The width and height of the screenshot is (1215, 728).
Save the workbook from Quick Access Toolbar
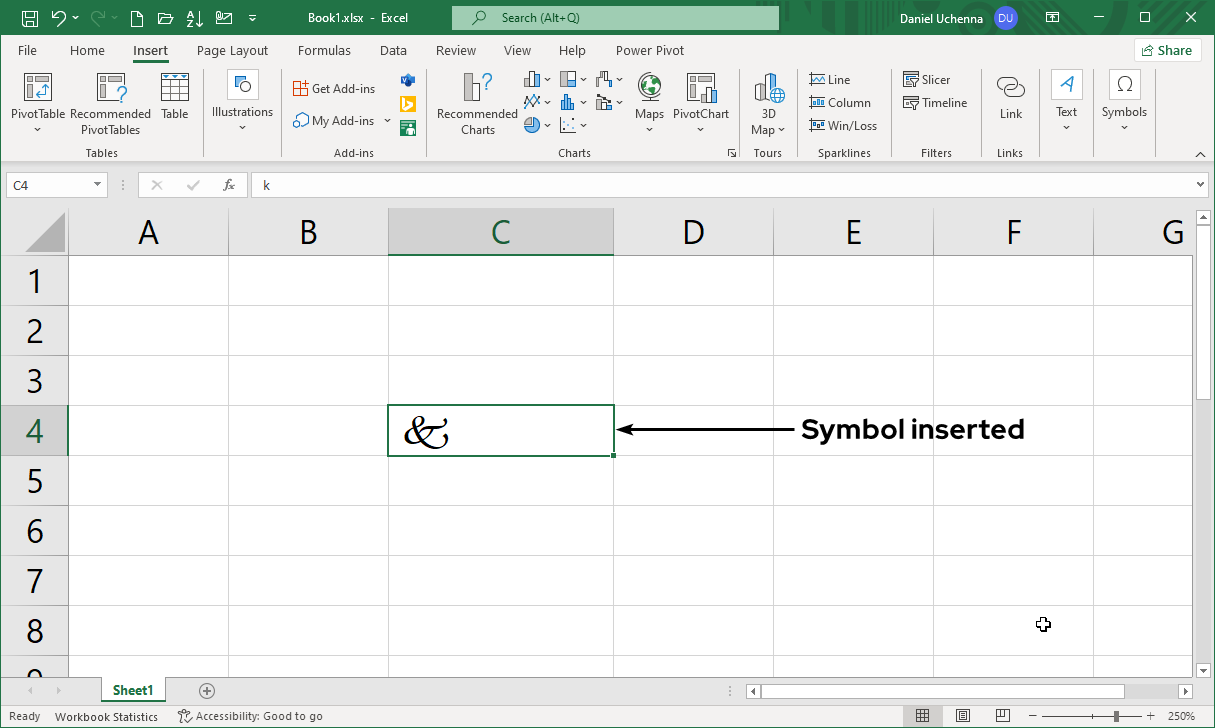coord(30,18)
